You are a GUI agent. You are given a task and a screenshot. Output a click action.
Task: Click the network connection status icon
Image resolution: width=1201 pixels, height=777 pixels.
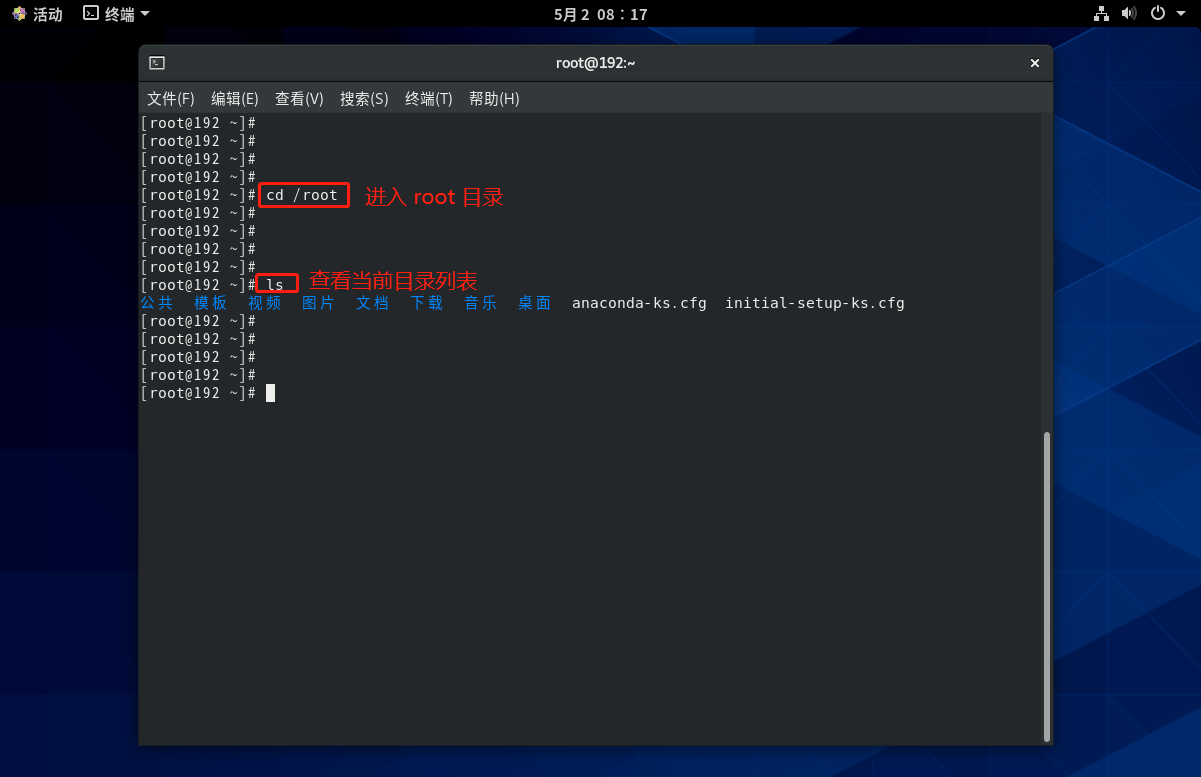tap(1101, 14)
